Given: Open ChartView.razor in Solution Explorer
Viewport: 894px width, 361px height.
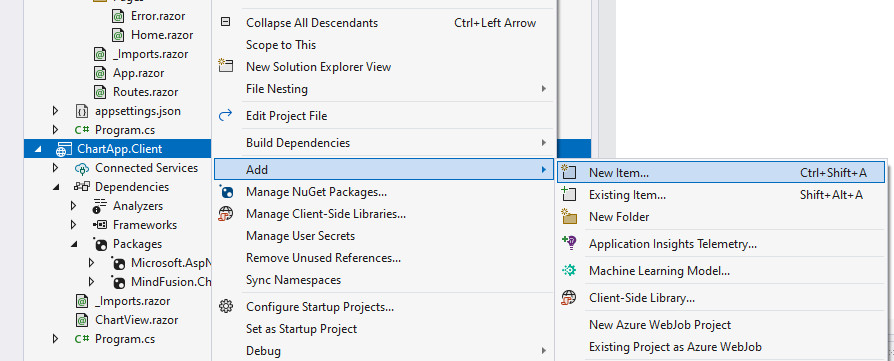Looking at the screenshot, I should click(136, 320).
